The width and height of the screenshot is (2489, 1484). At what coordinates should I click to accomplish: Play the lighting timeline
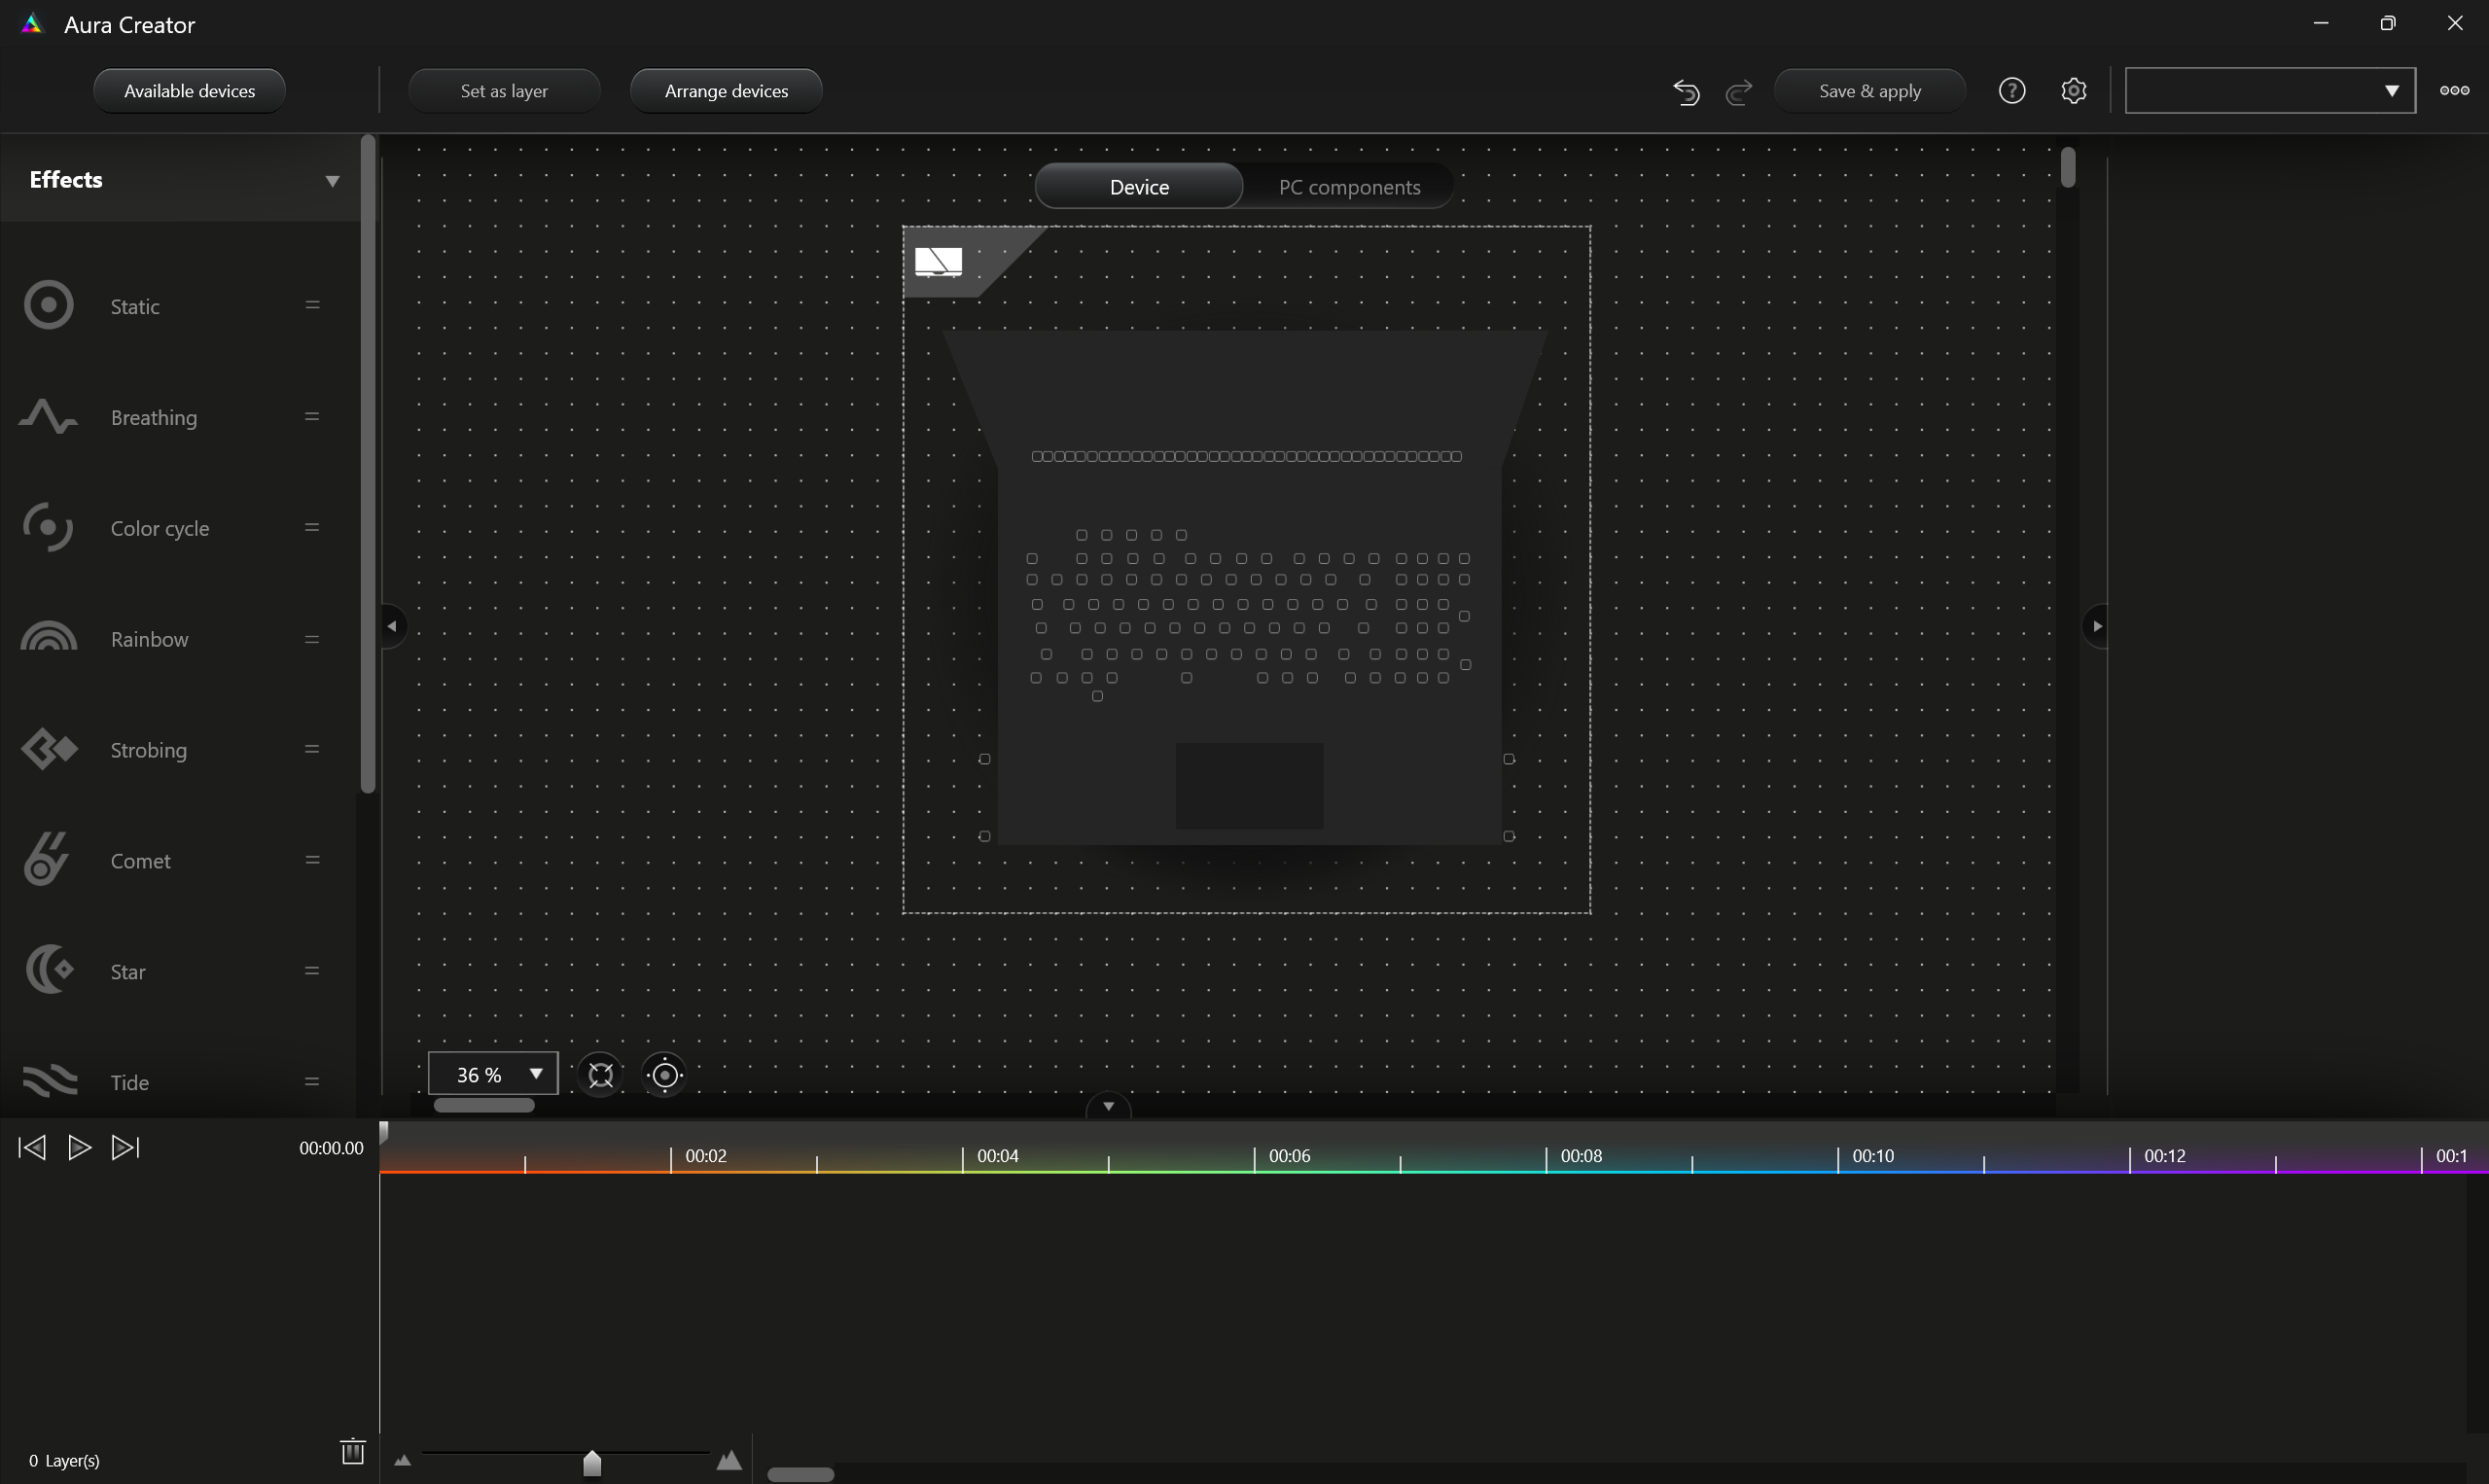coord(79,1147)
